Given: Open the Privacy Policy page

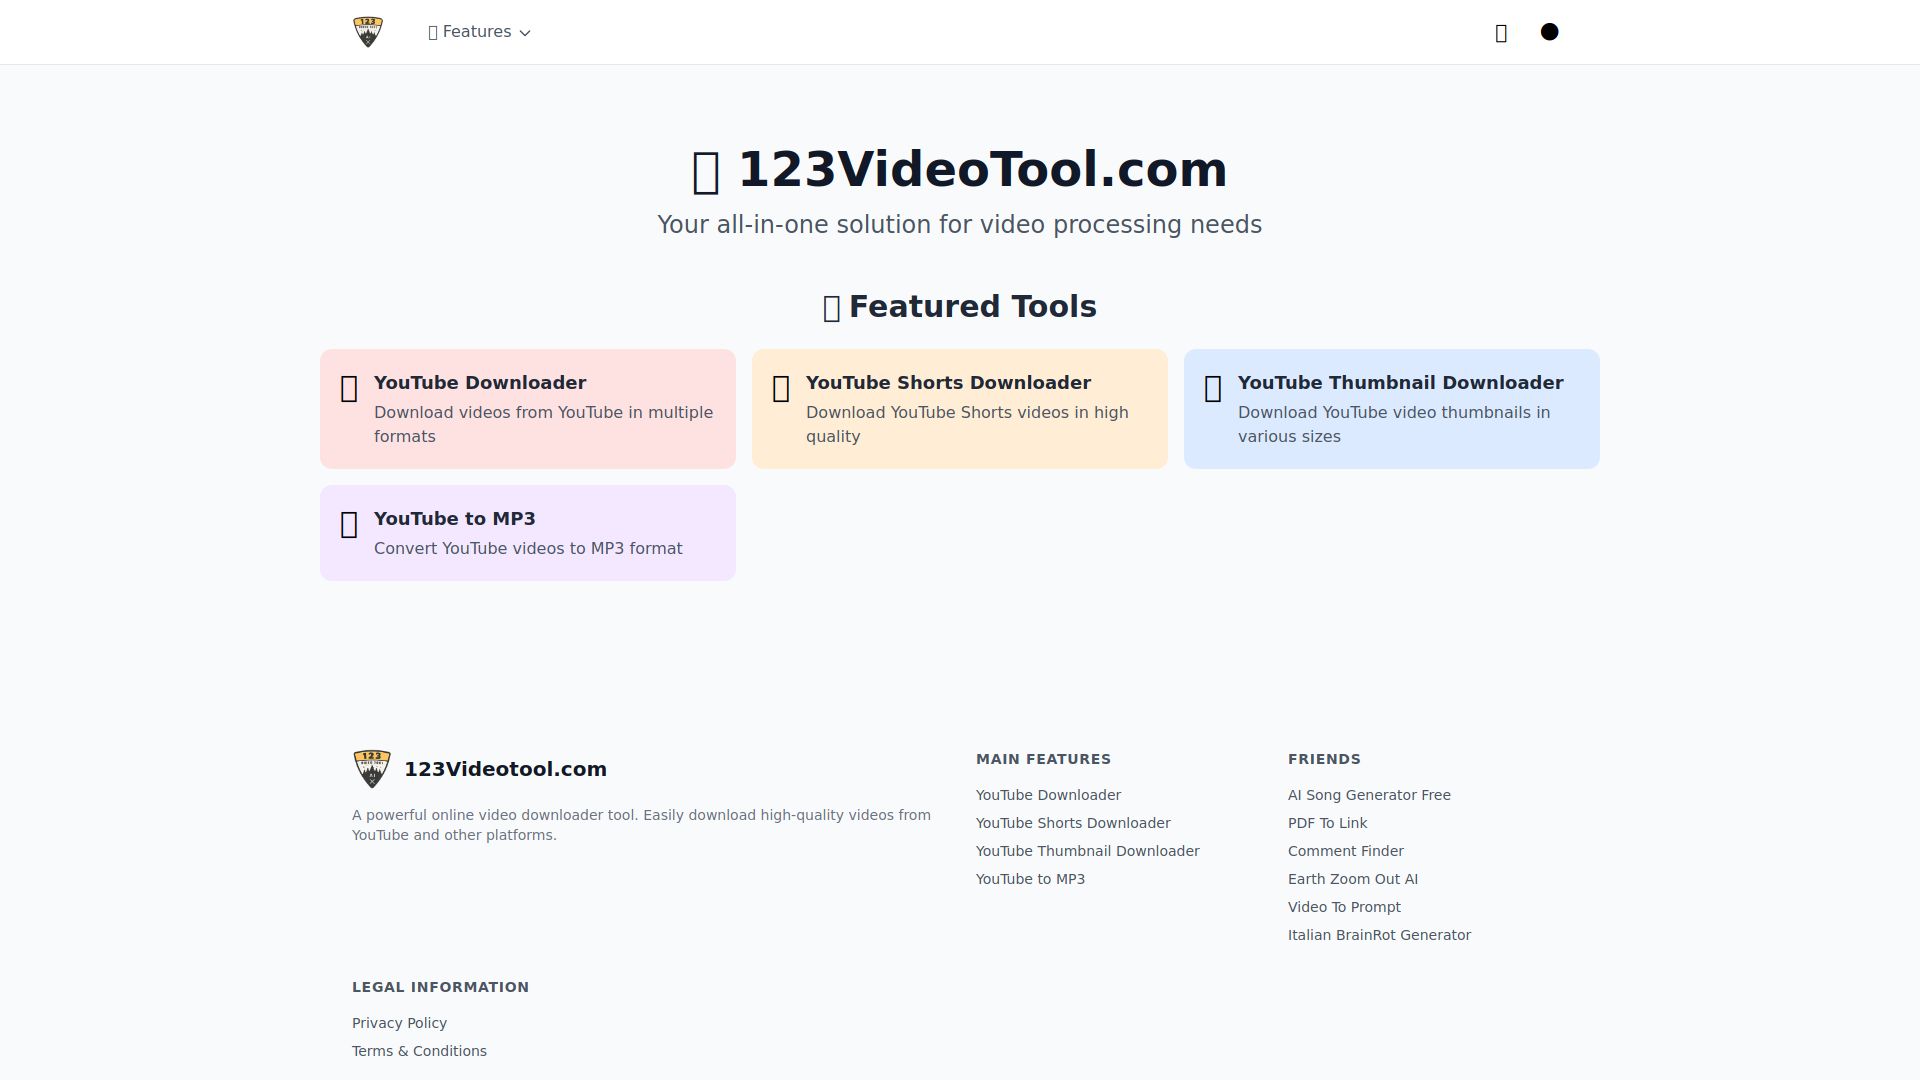Looking at the screenshot, I should (399, 1023).
